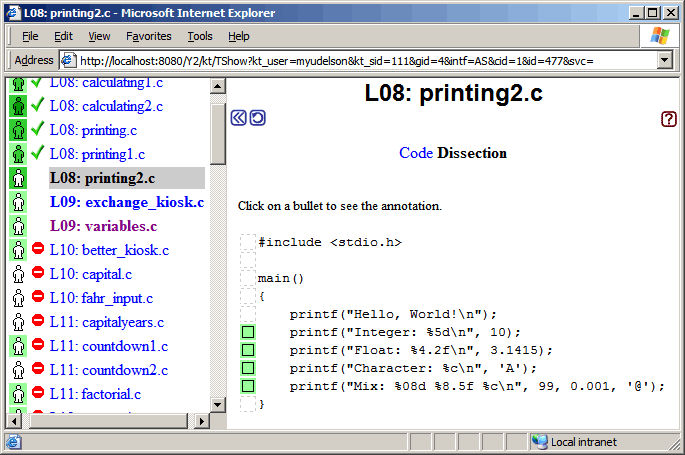Open L08: calculating2.c link
Screen dimensions: 685x455
point(106,106)
